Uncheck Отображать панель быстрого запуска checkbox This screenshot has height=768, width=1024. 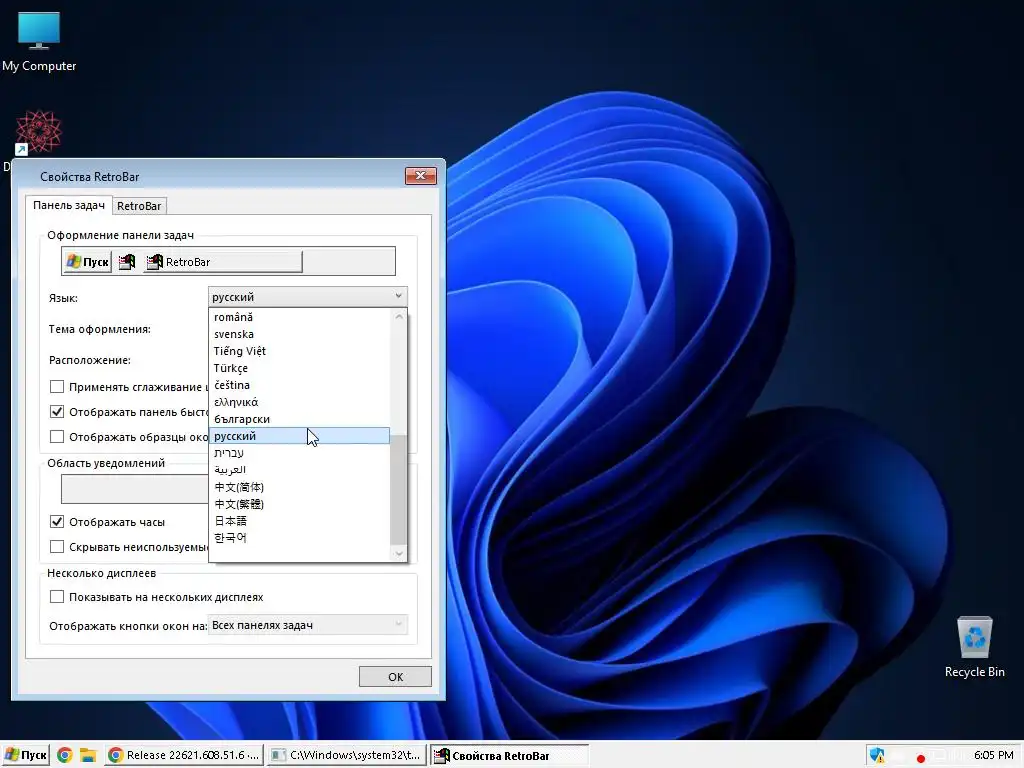point(57,411)
